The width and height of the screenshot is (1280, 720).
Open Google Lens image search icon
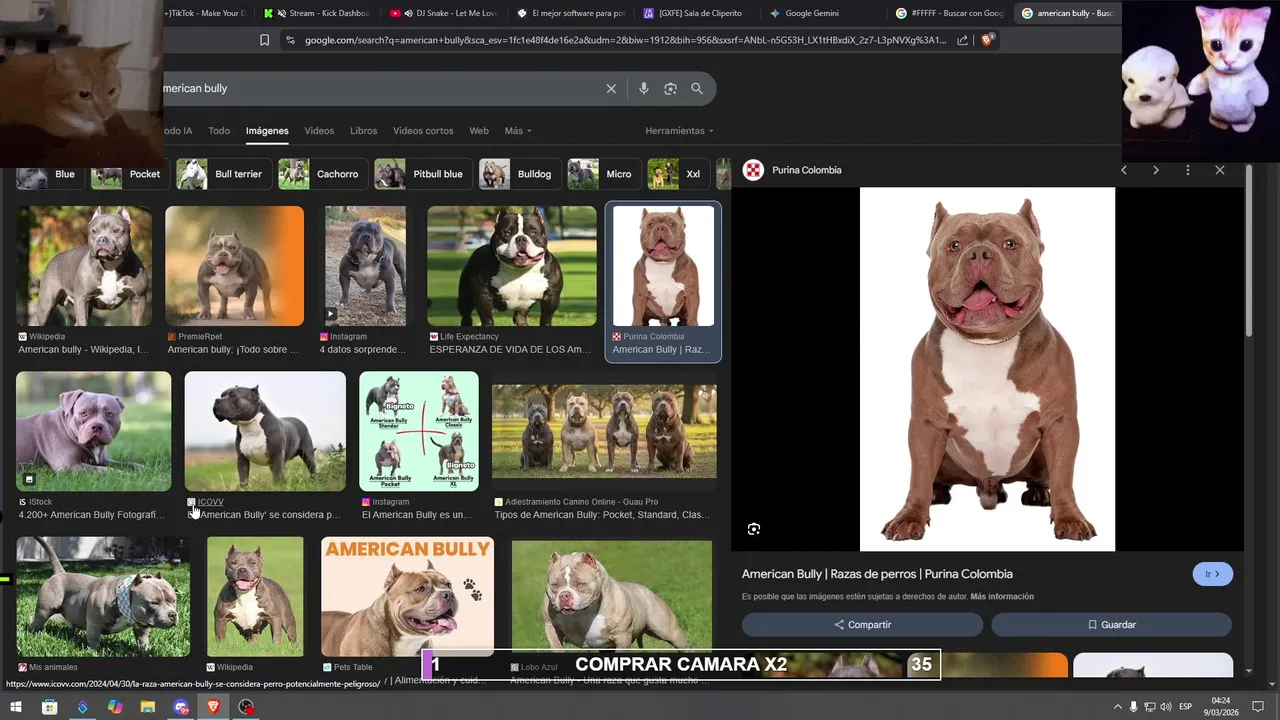pos(670,89)
